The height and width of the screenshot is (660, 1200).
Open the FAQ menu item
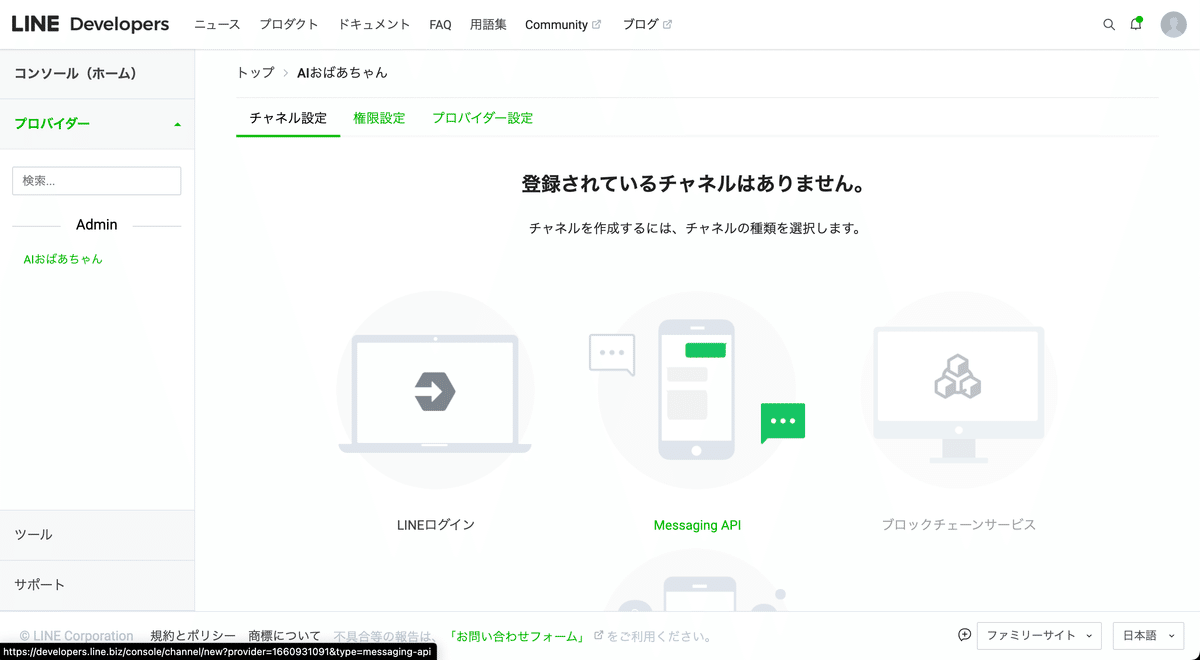click(x=440, y=25)
